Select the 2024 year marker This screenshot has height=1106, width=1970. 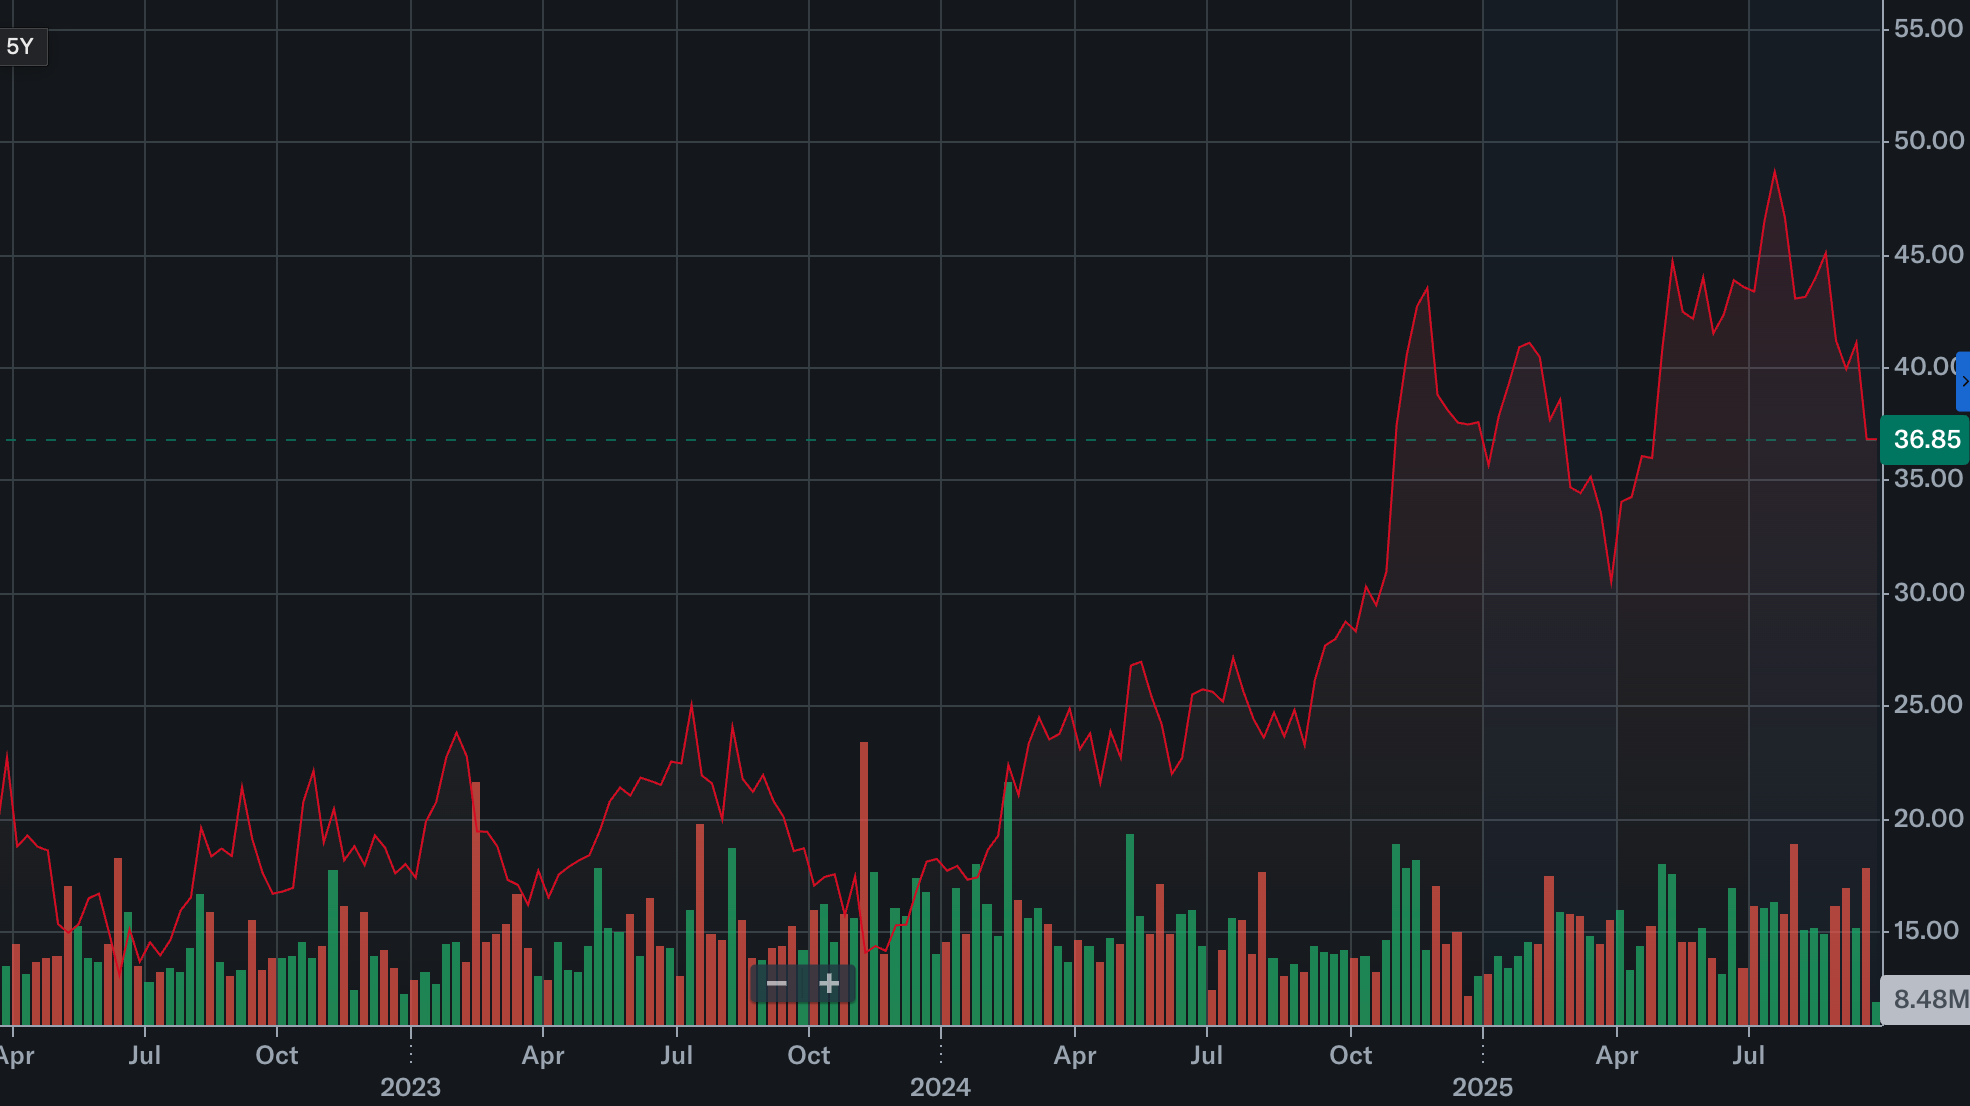tap(940, 1087)
